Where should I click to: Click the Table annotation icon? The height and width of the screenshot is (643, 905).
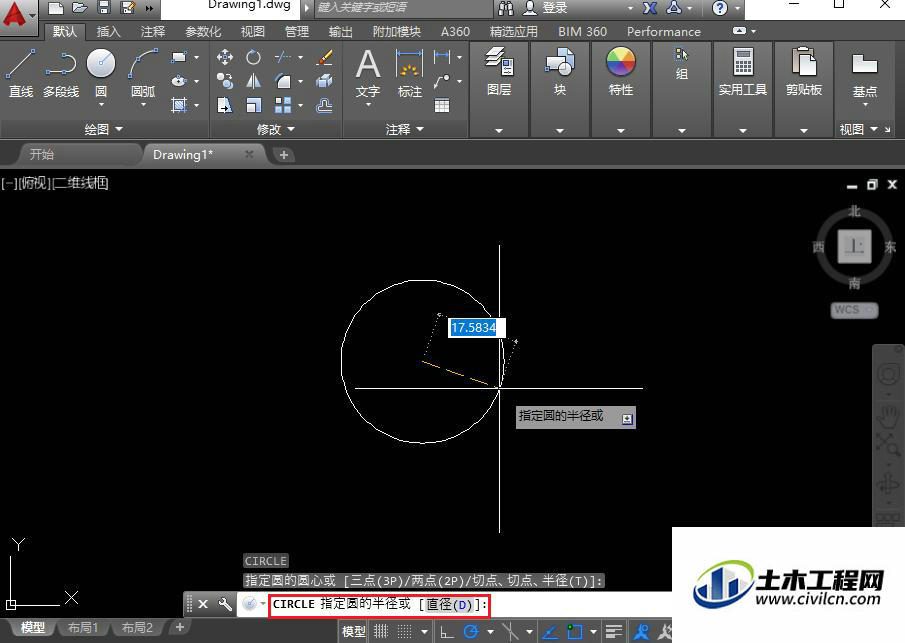click(x=442, y=105)
